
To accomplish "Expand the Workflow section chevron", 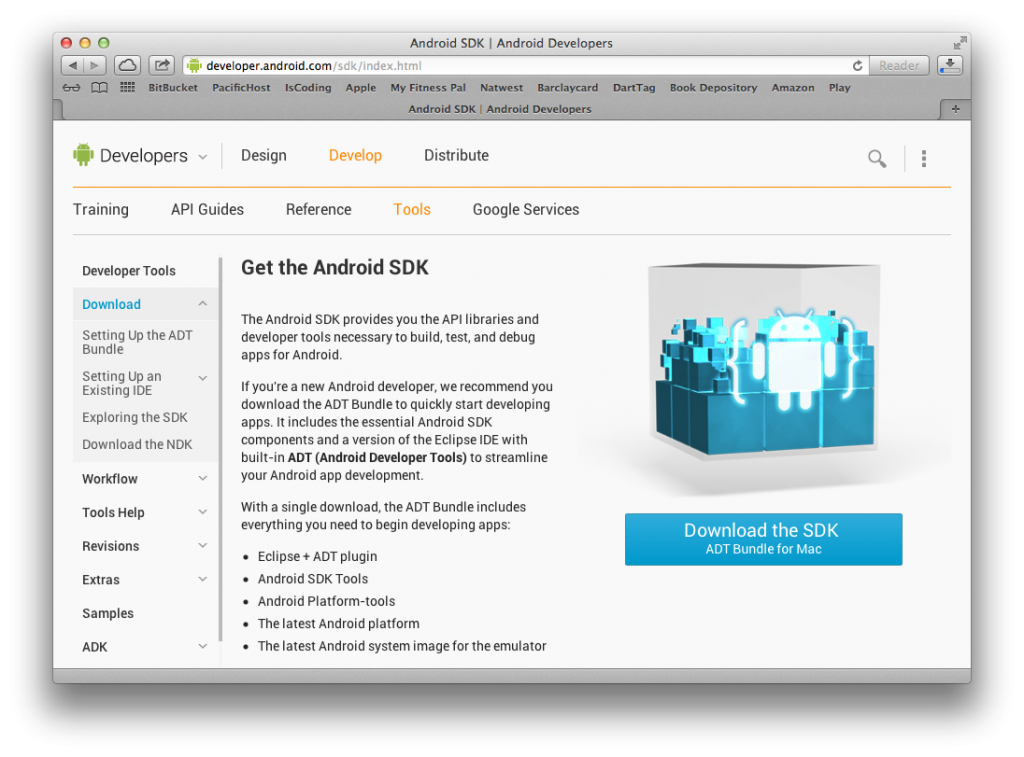I will [x=202, y=479].
